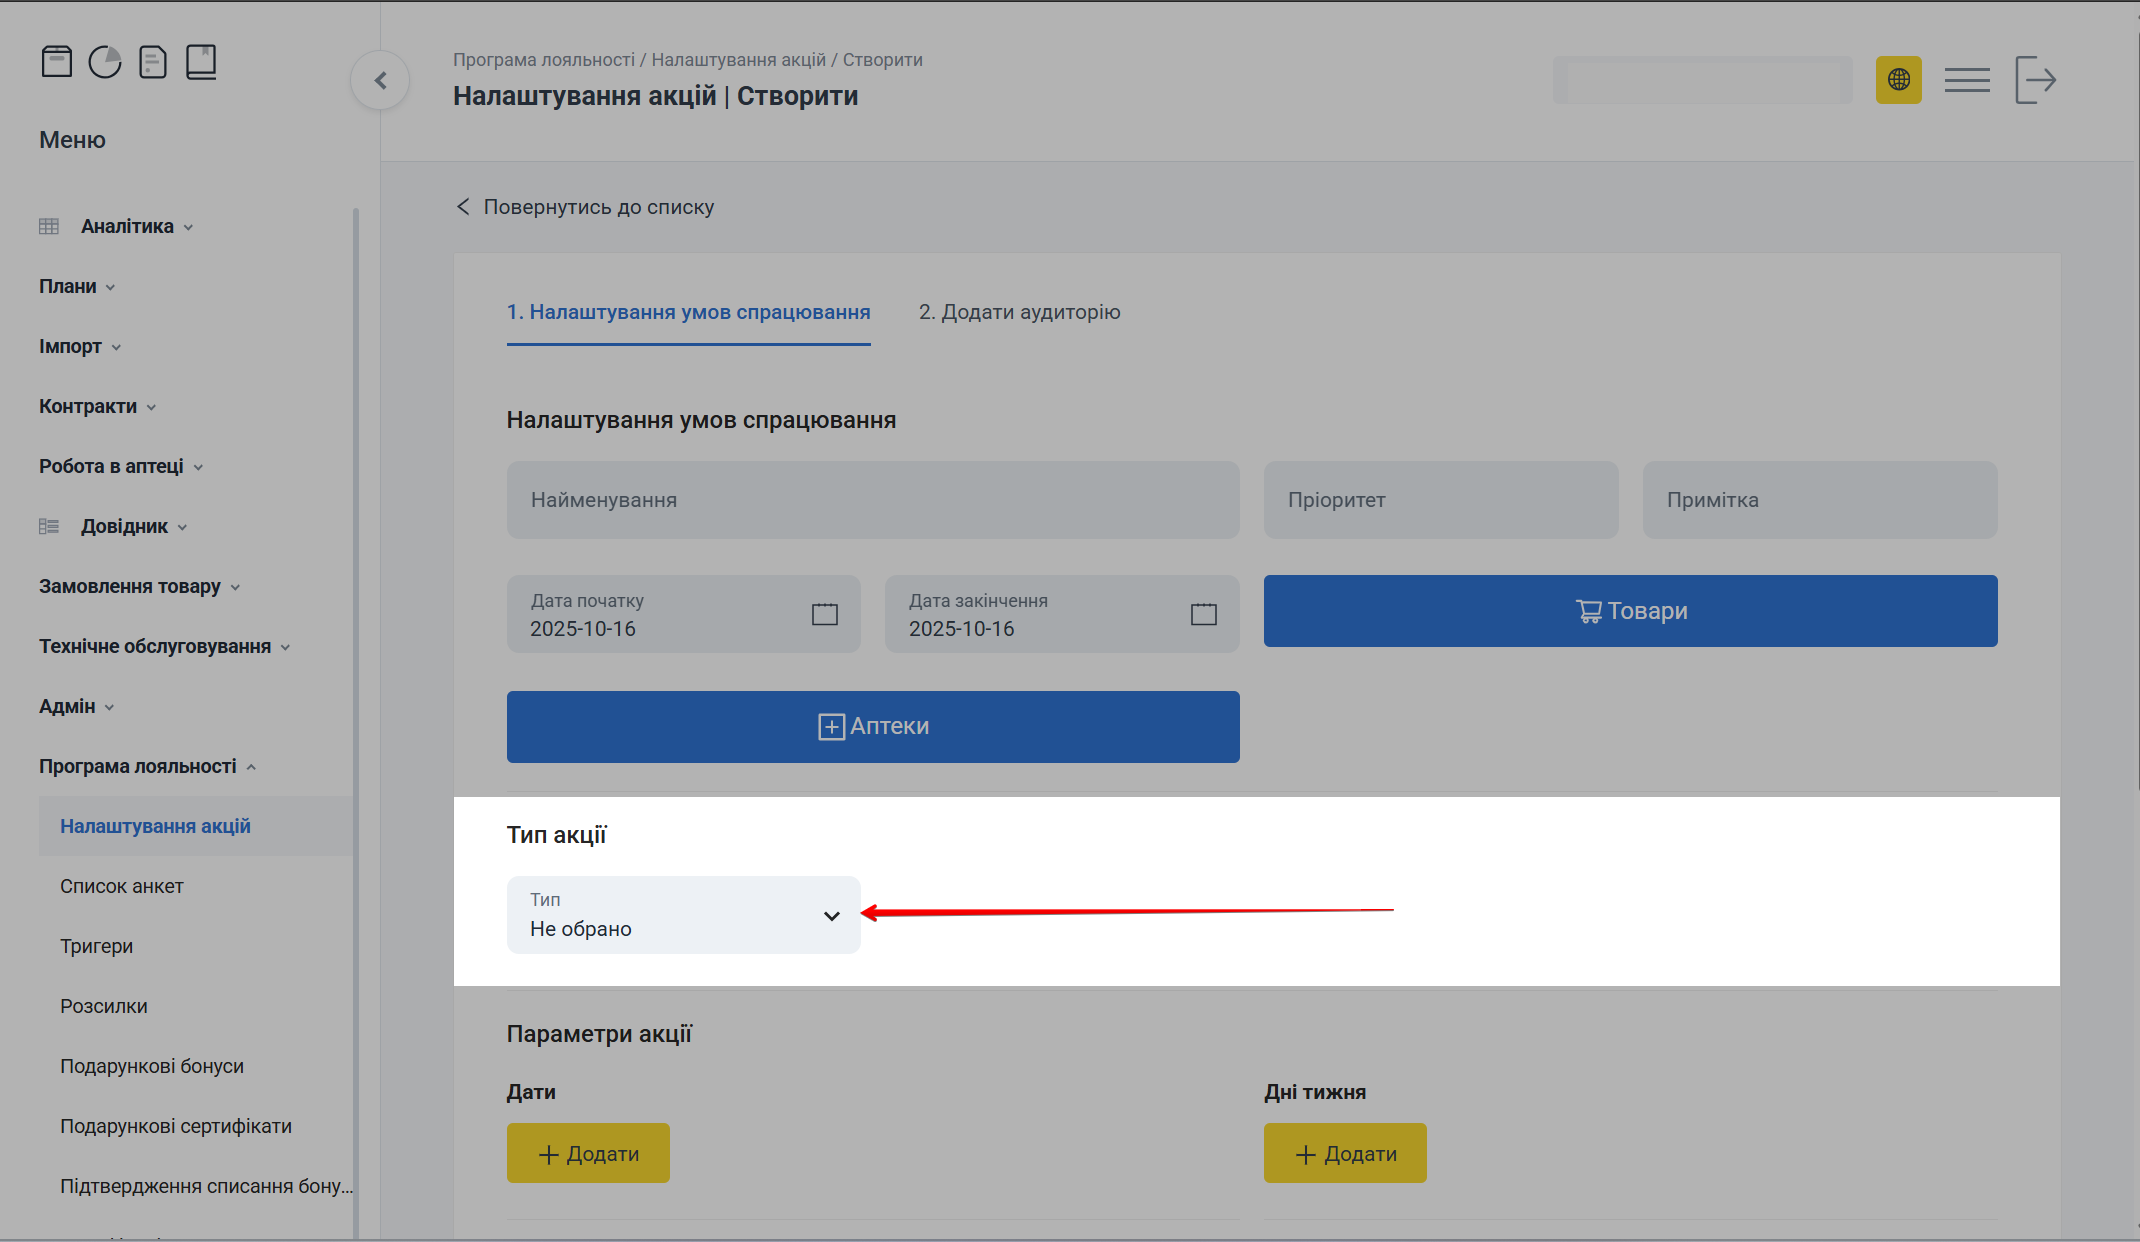The width and height of the screenshot is (2140, 1242).
Task: Open the book/knowledge base icon
Action: pyautogui.click(x=201, y=61)
